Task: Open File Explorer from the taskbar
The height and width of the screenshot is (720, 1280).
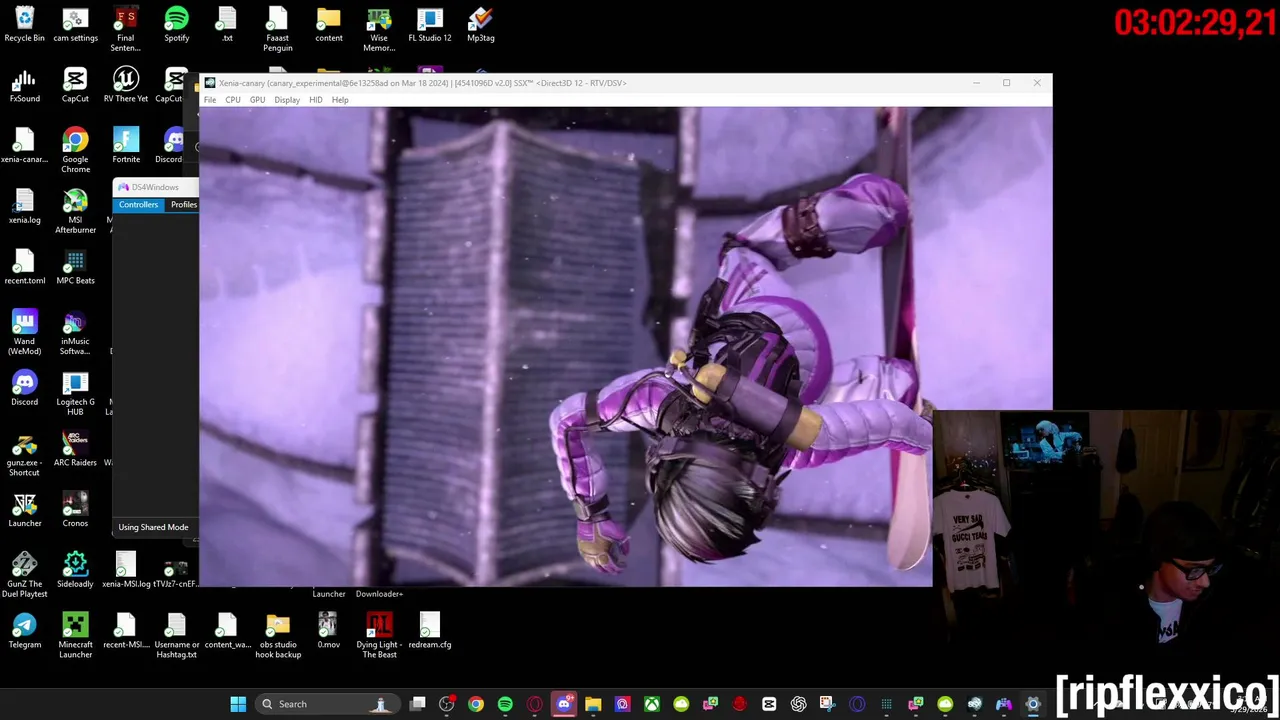Action: coord(593,704)
